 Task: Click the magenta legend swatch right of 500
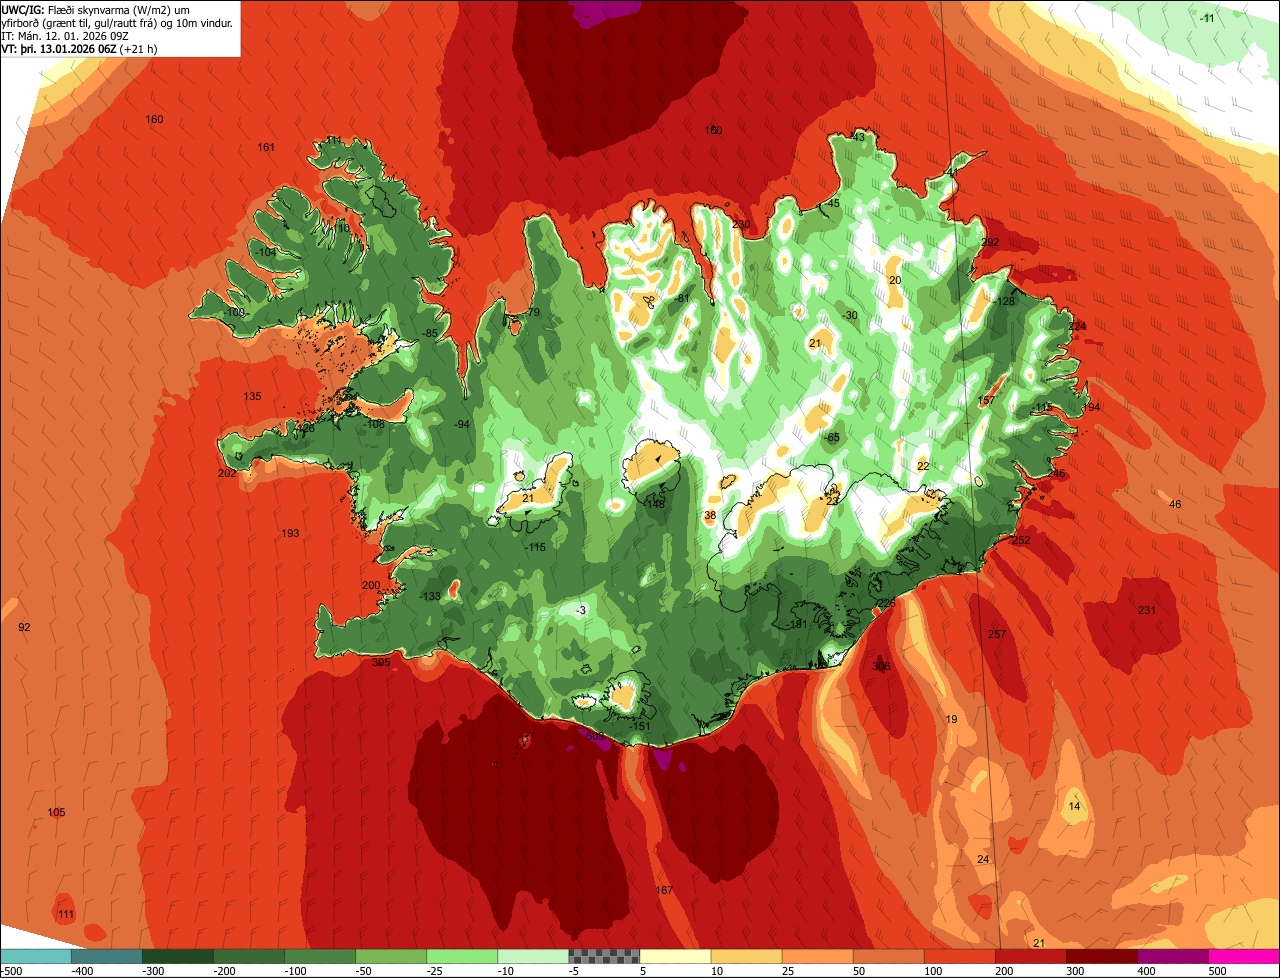tap(1244, 956)
